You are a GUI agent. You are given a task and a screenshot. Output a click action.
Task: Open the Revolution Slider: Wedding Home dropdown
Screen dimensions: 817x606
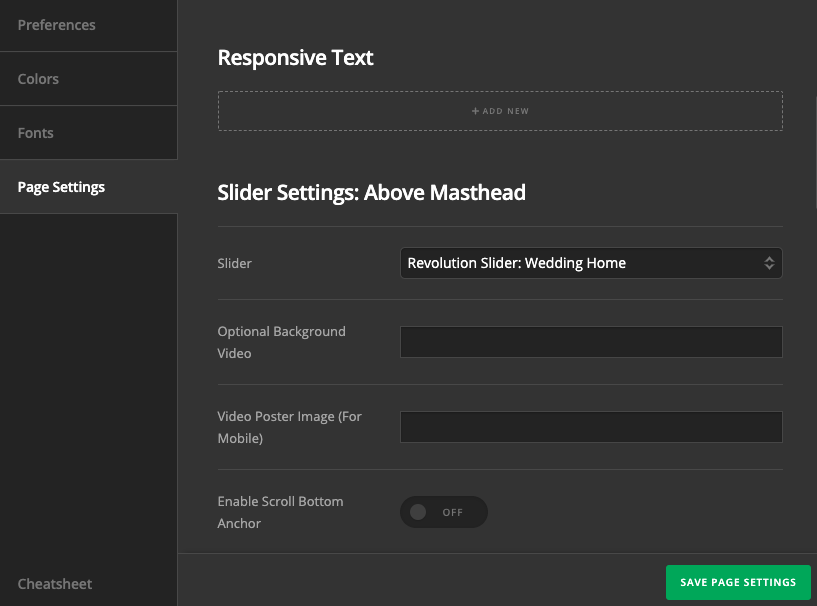[x=591, y=263]
